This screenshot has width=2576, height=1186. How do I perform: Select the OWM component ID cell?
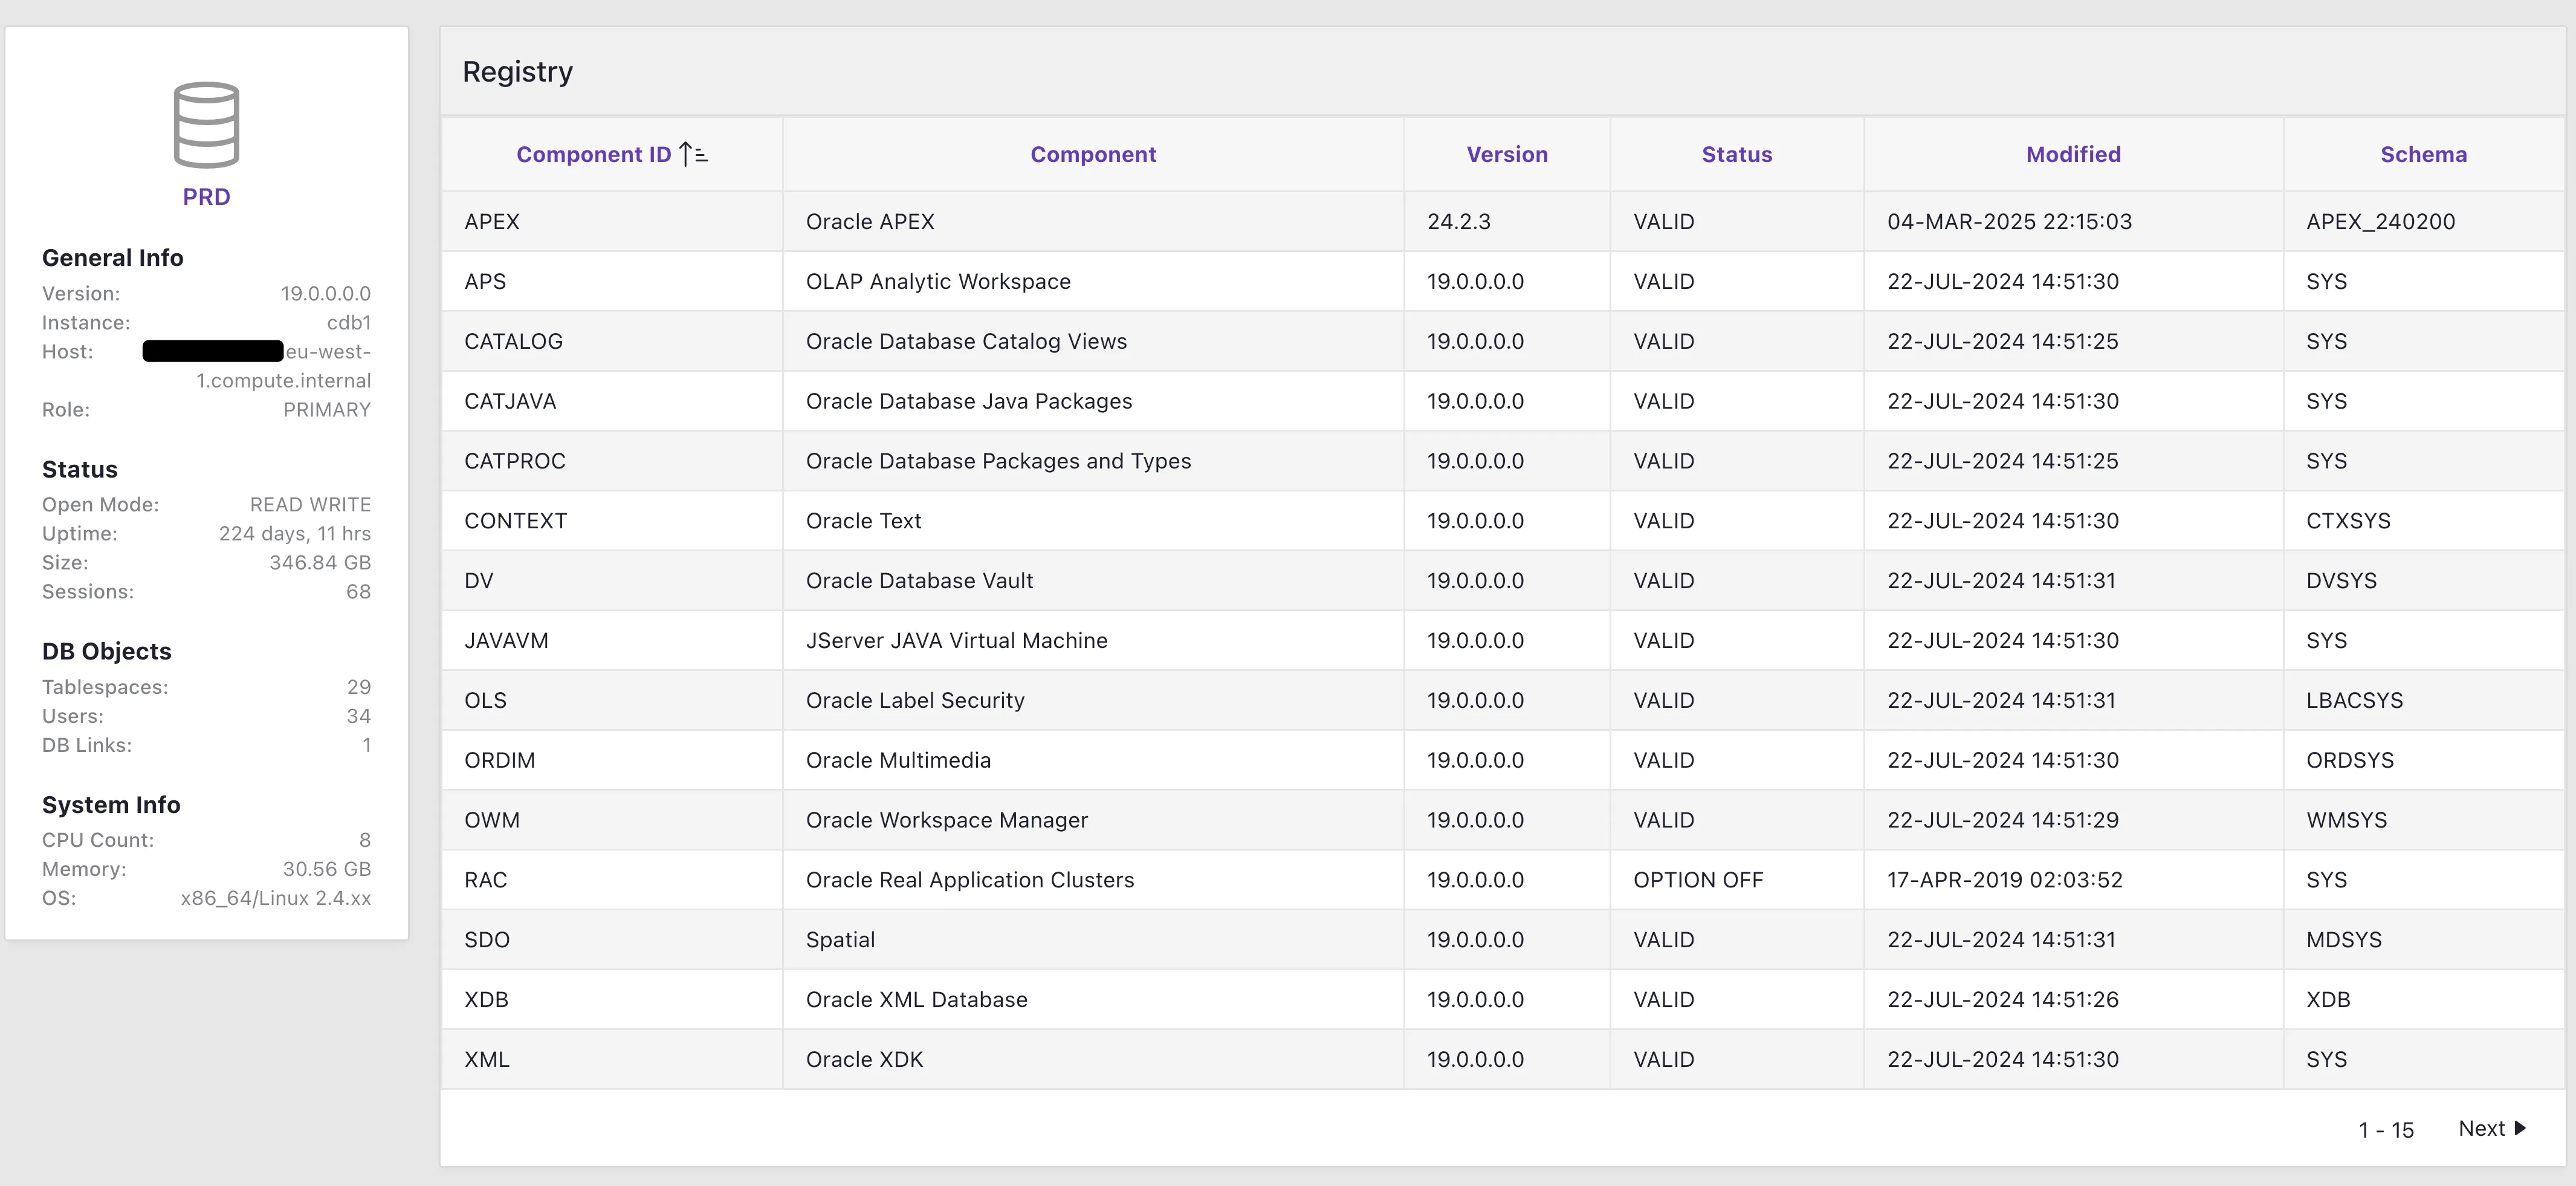[x=612, y=820]
